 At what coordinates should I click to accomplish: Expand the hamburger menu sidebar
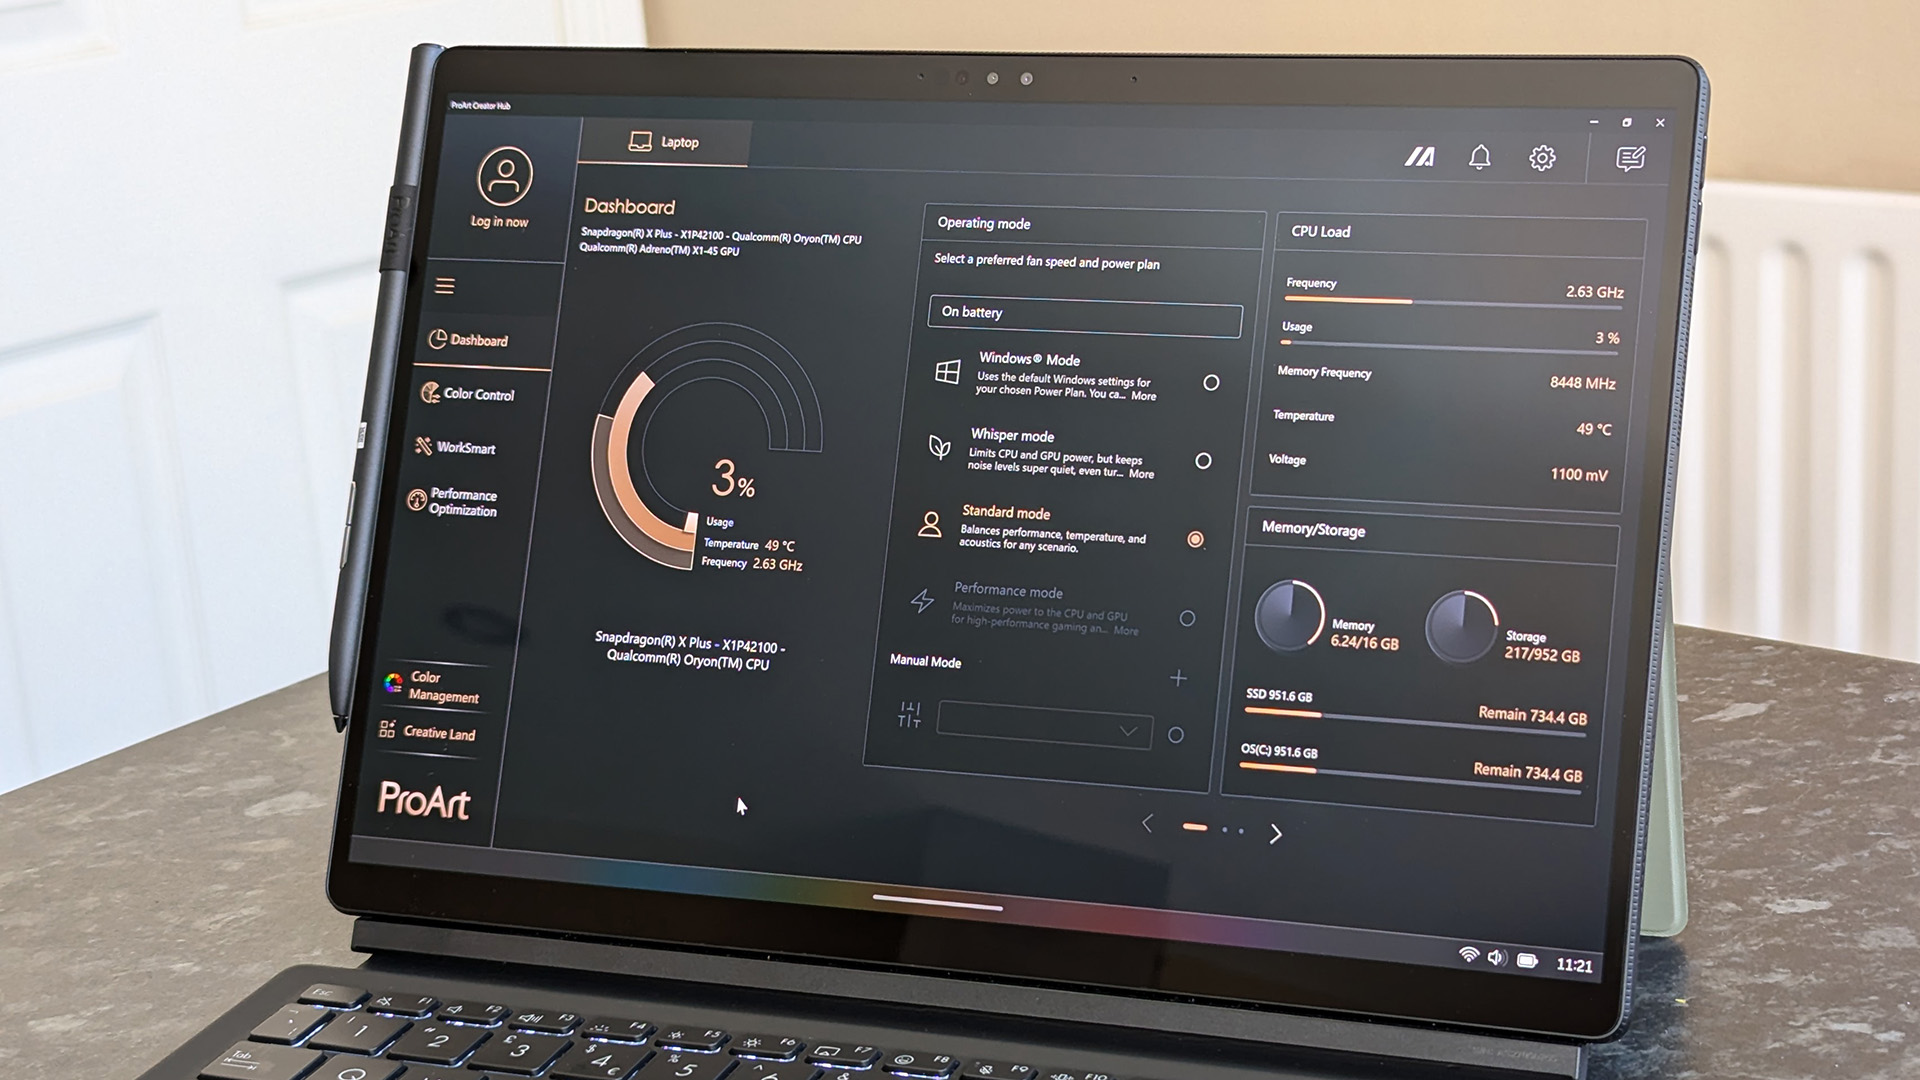pyautogui.click(x=446, y=286)
